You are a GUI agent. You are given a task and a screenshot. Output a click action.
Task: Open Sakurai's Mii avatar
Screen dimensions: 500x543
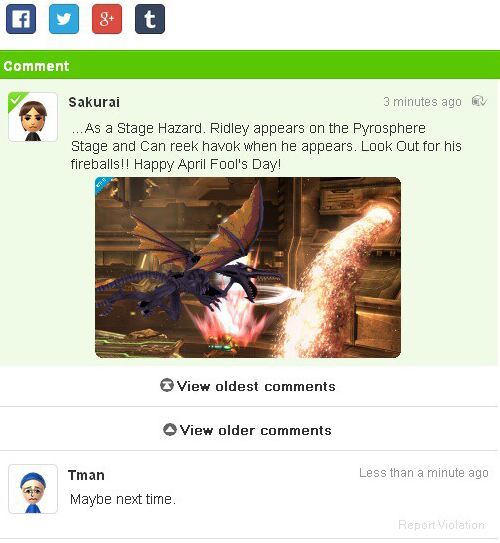pyautogui.click(x=33, y=117)
